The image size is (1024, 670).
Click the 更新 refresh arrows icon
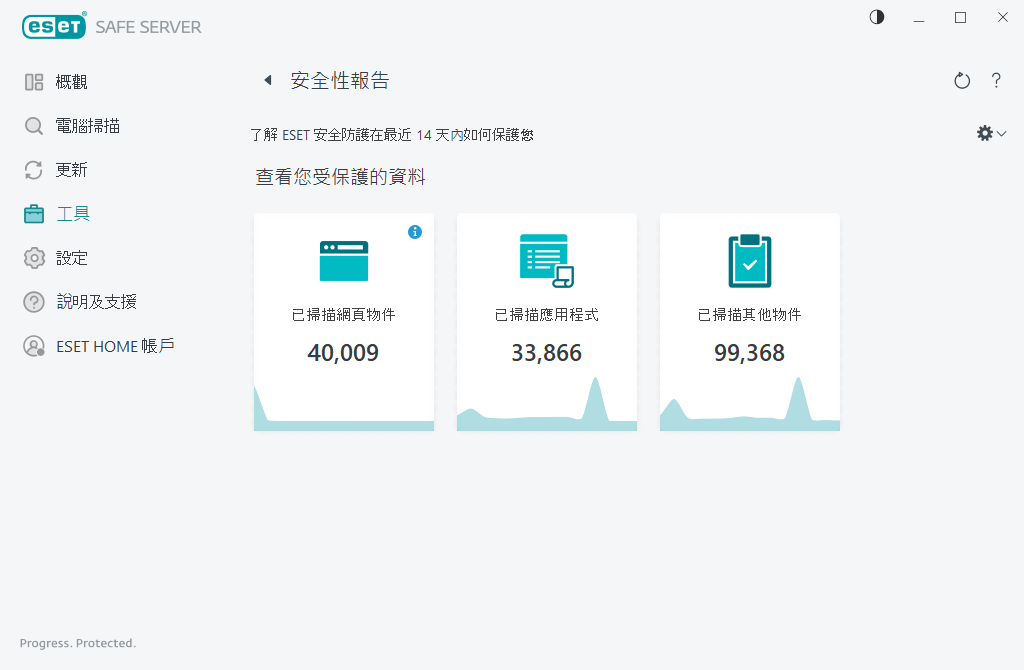pyautogui.click(x=34, y=170)
